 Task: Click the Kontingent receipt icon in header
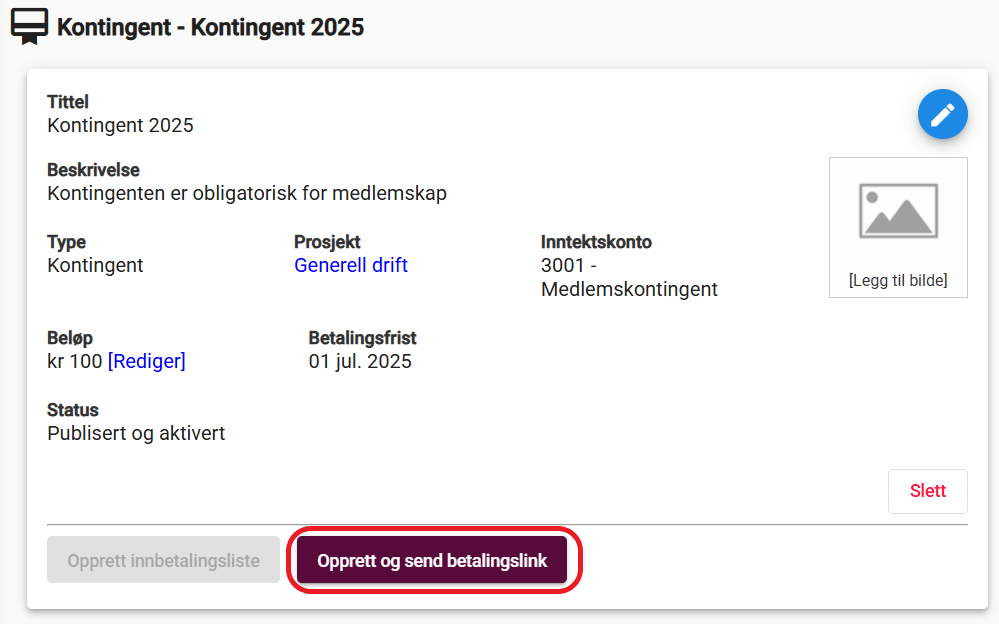[x=29, y=27]
